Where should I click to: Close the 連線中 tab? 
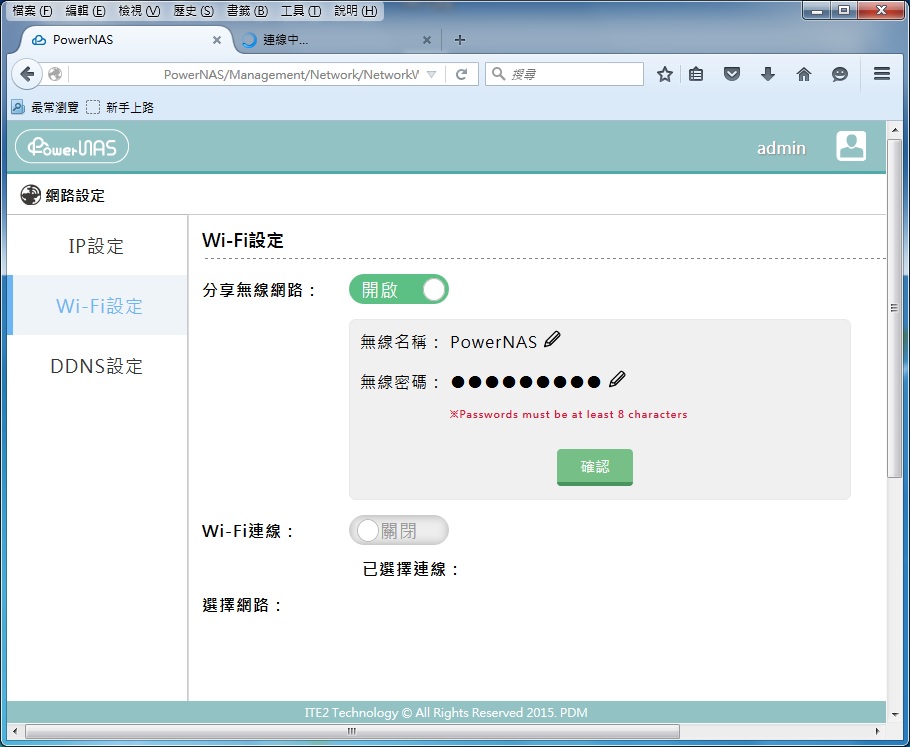pos(427,40)
